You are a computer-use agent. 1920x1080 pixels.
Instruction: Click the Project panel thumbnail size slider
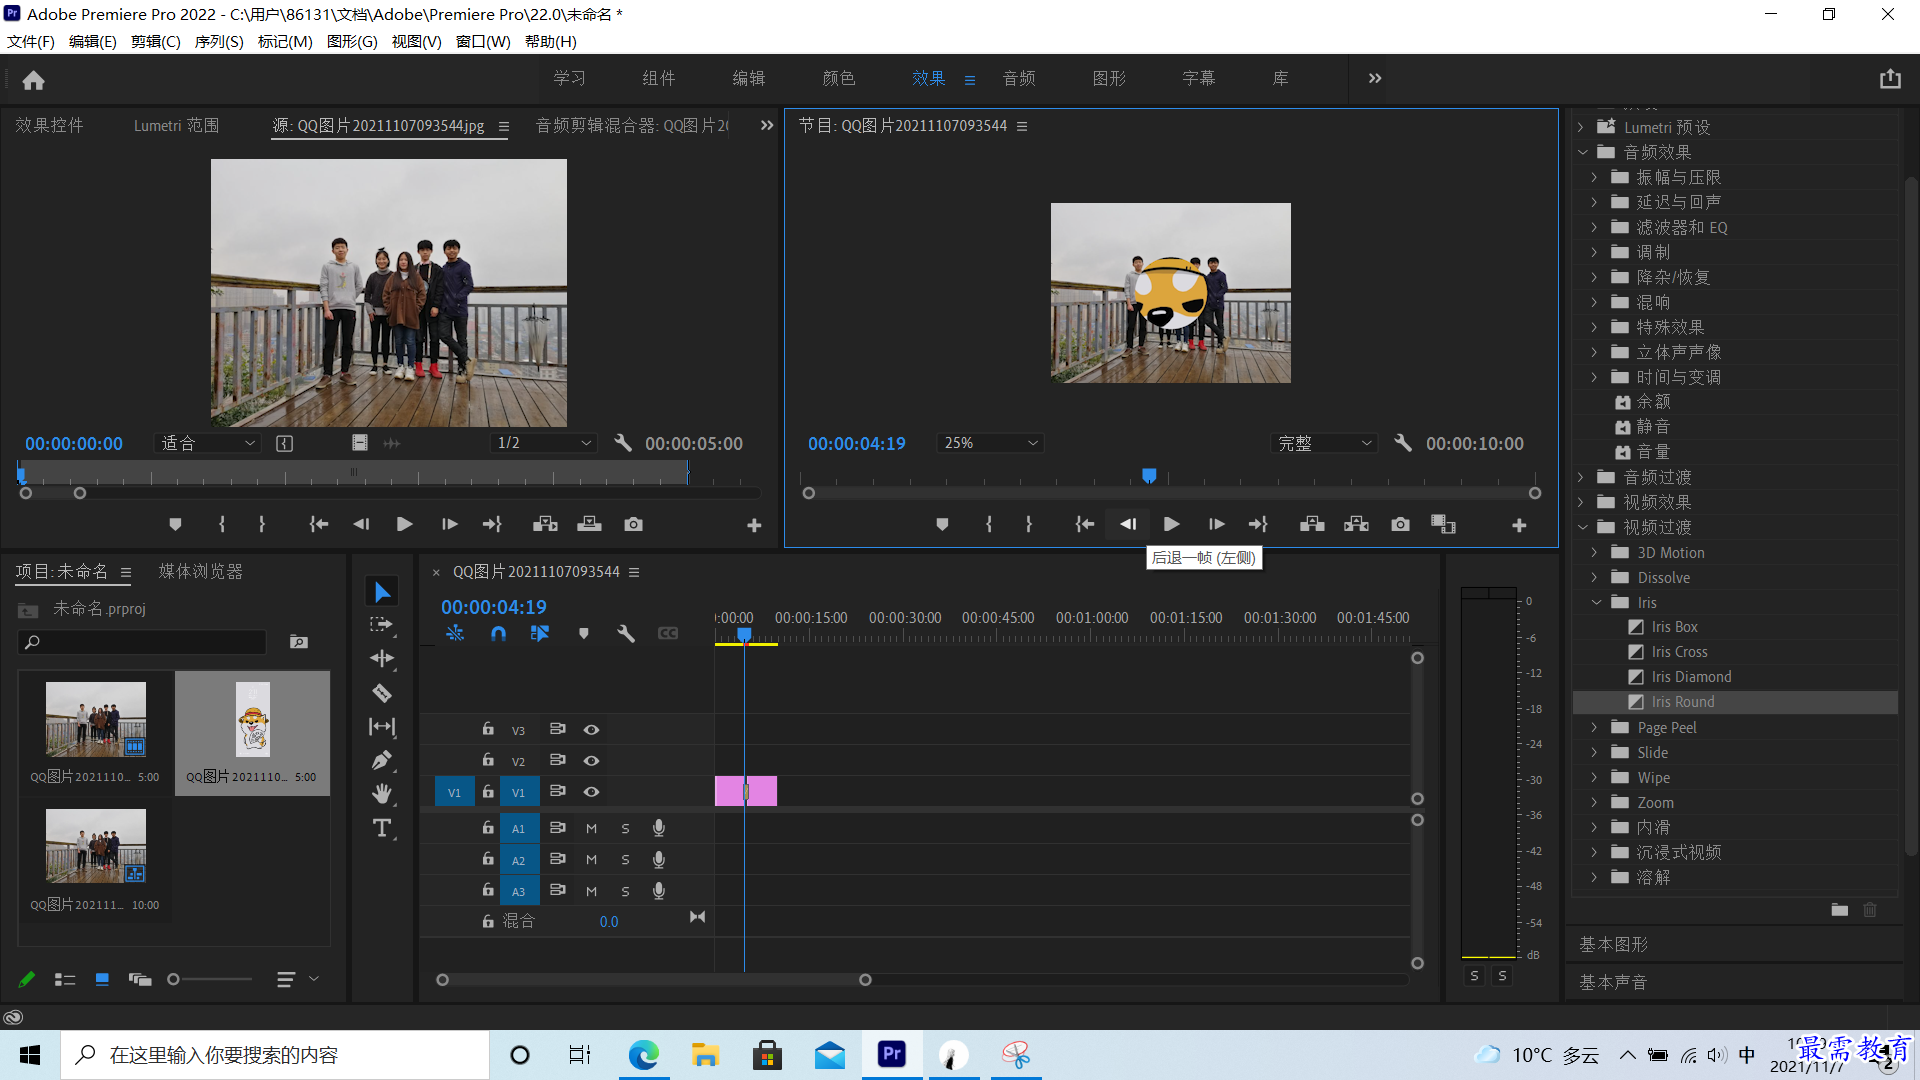[210, 980]
